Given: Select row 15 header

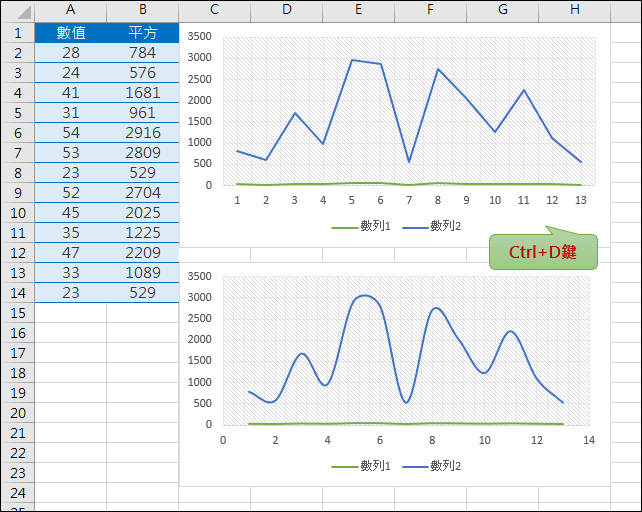Looking at the screenshot, I should pyautogui.click(x=18, y=313).
